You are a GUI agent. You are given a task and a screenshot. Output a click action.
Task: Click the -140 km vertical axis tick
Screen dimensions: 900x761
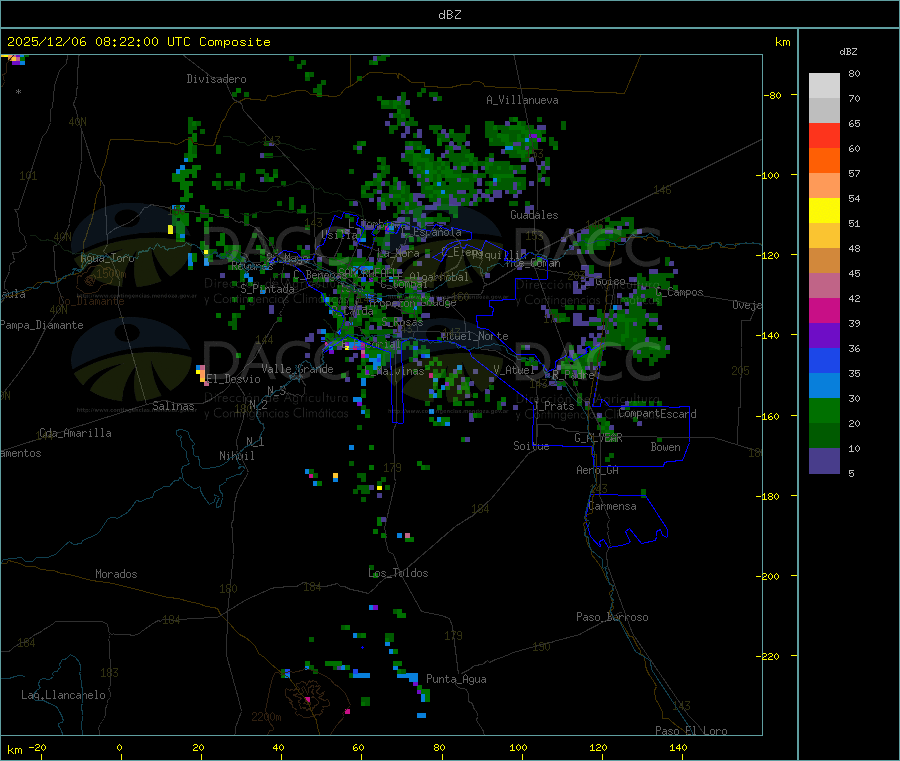[770, 335]
